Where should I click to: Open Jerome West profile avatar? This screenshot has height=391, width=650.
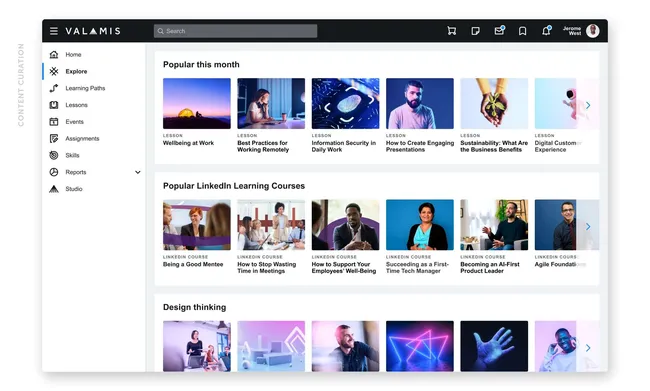pos(593,31)
